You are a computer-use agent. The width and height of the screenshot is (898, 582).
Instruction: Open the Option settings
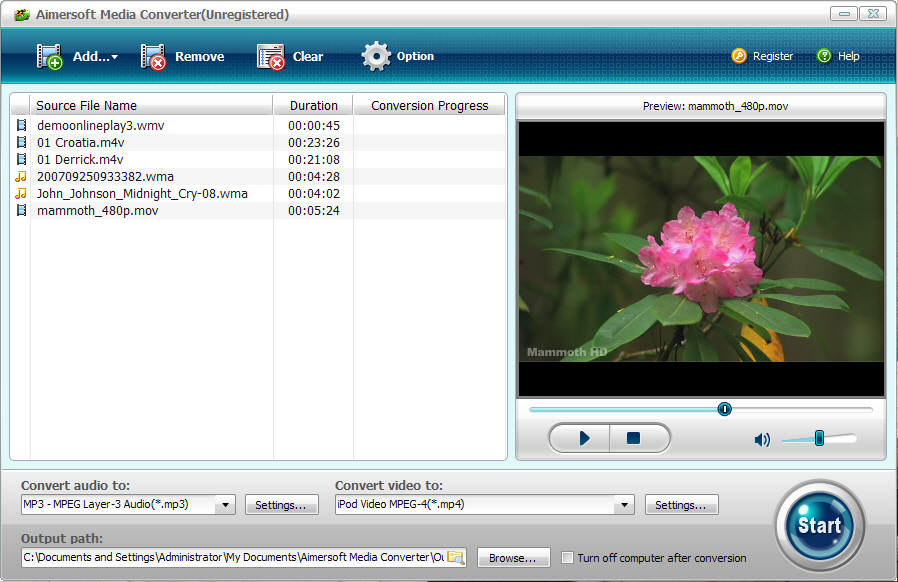(x=397, y=56)
